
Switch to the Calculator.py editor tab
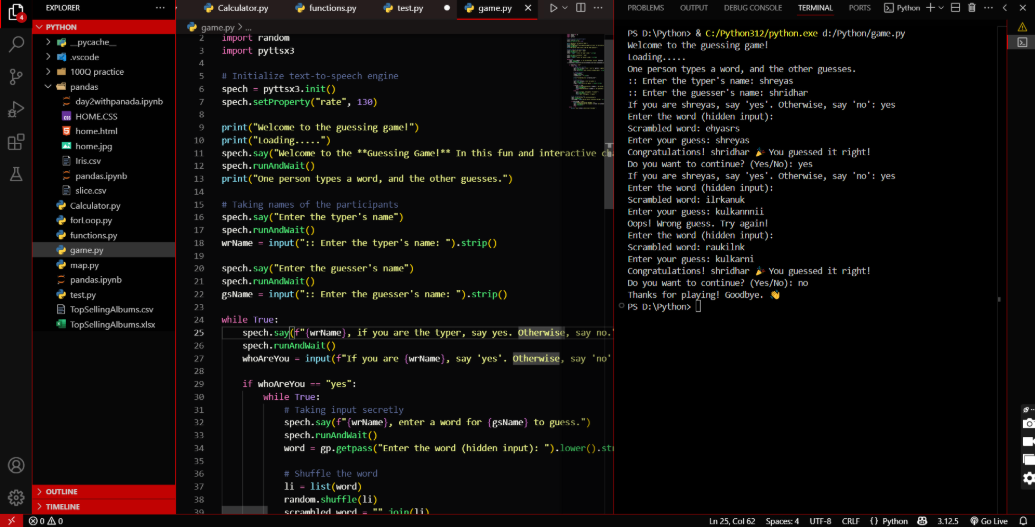point(242,8)
